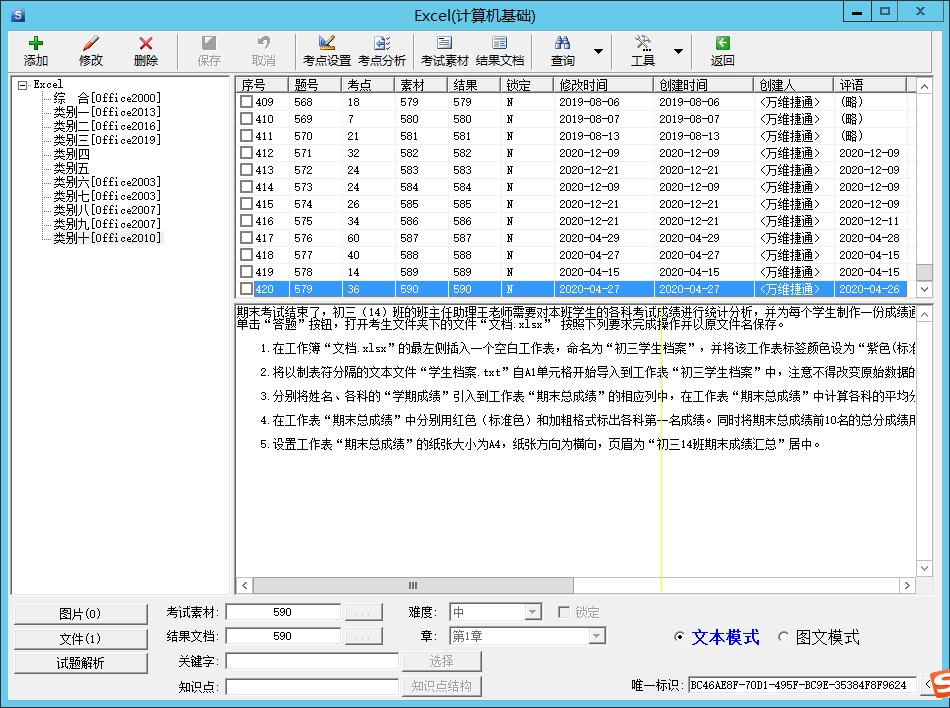Click the 评语 column header
The width and height of the screenshot is (950, 708).
(870, 85)
